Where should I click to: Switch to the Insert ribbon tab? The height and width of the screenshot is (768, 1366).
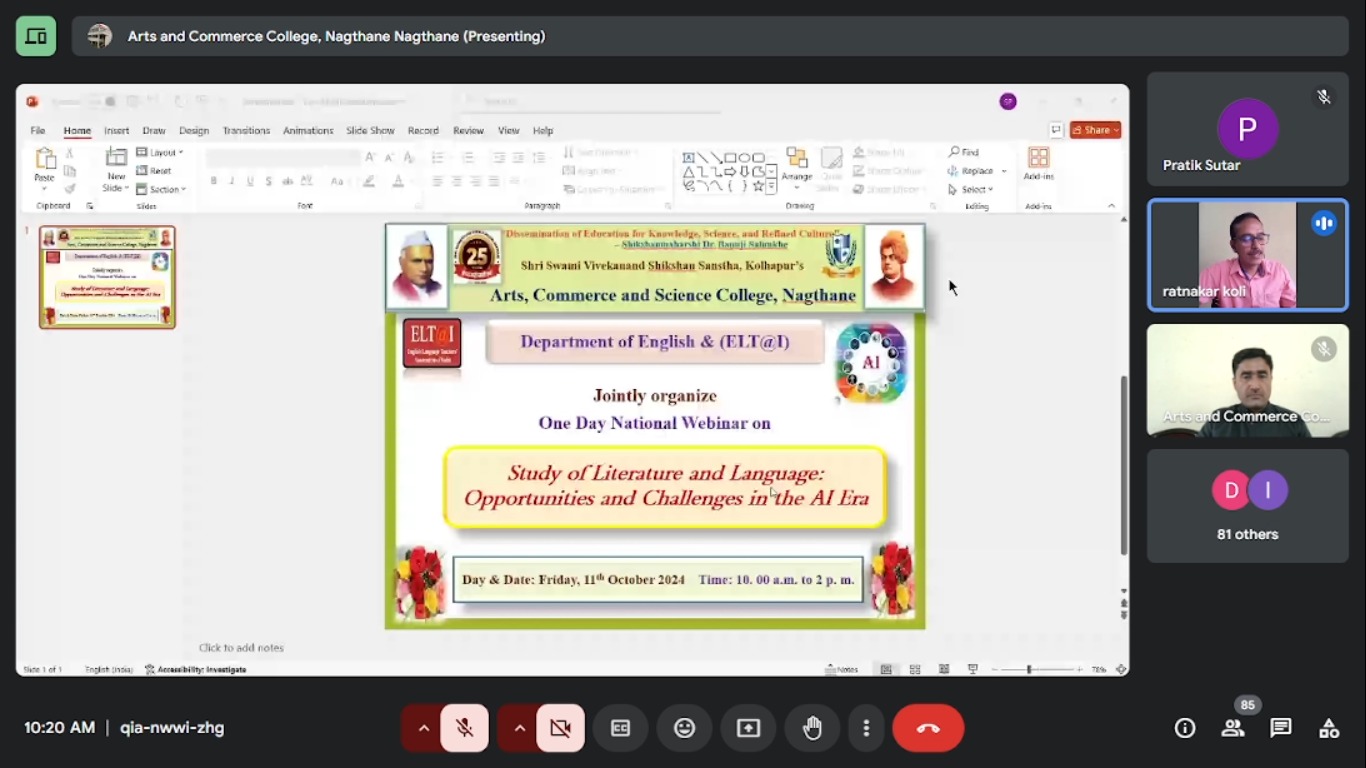tap(117, 131)
